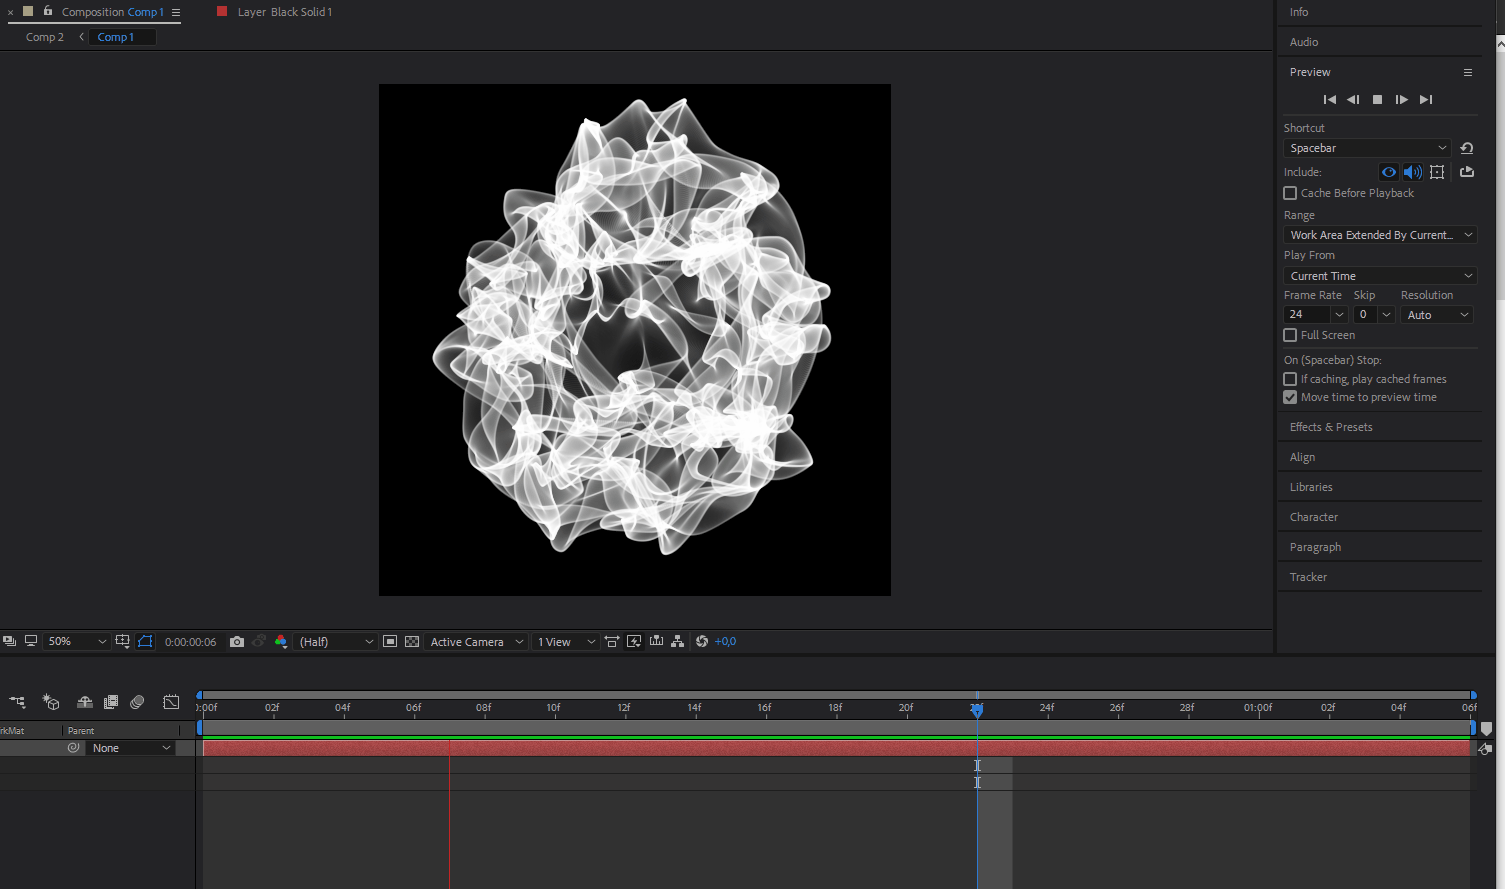Open the Preview panel menu

point(1467,72)
